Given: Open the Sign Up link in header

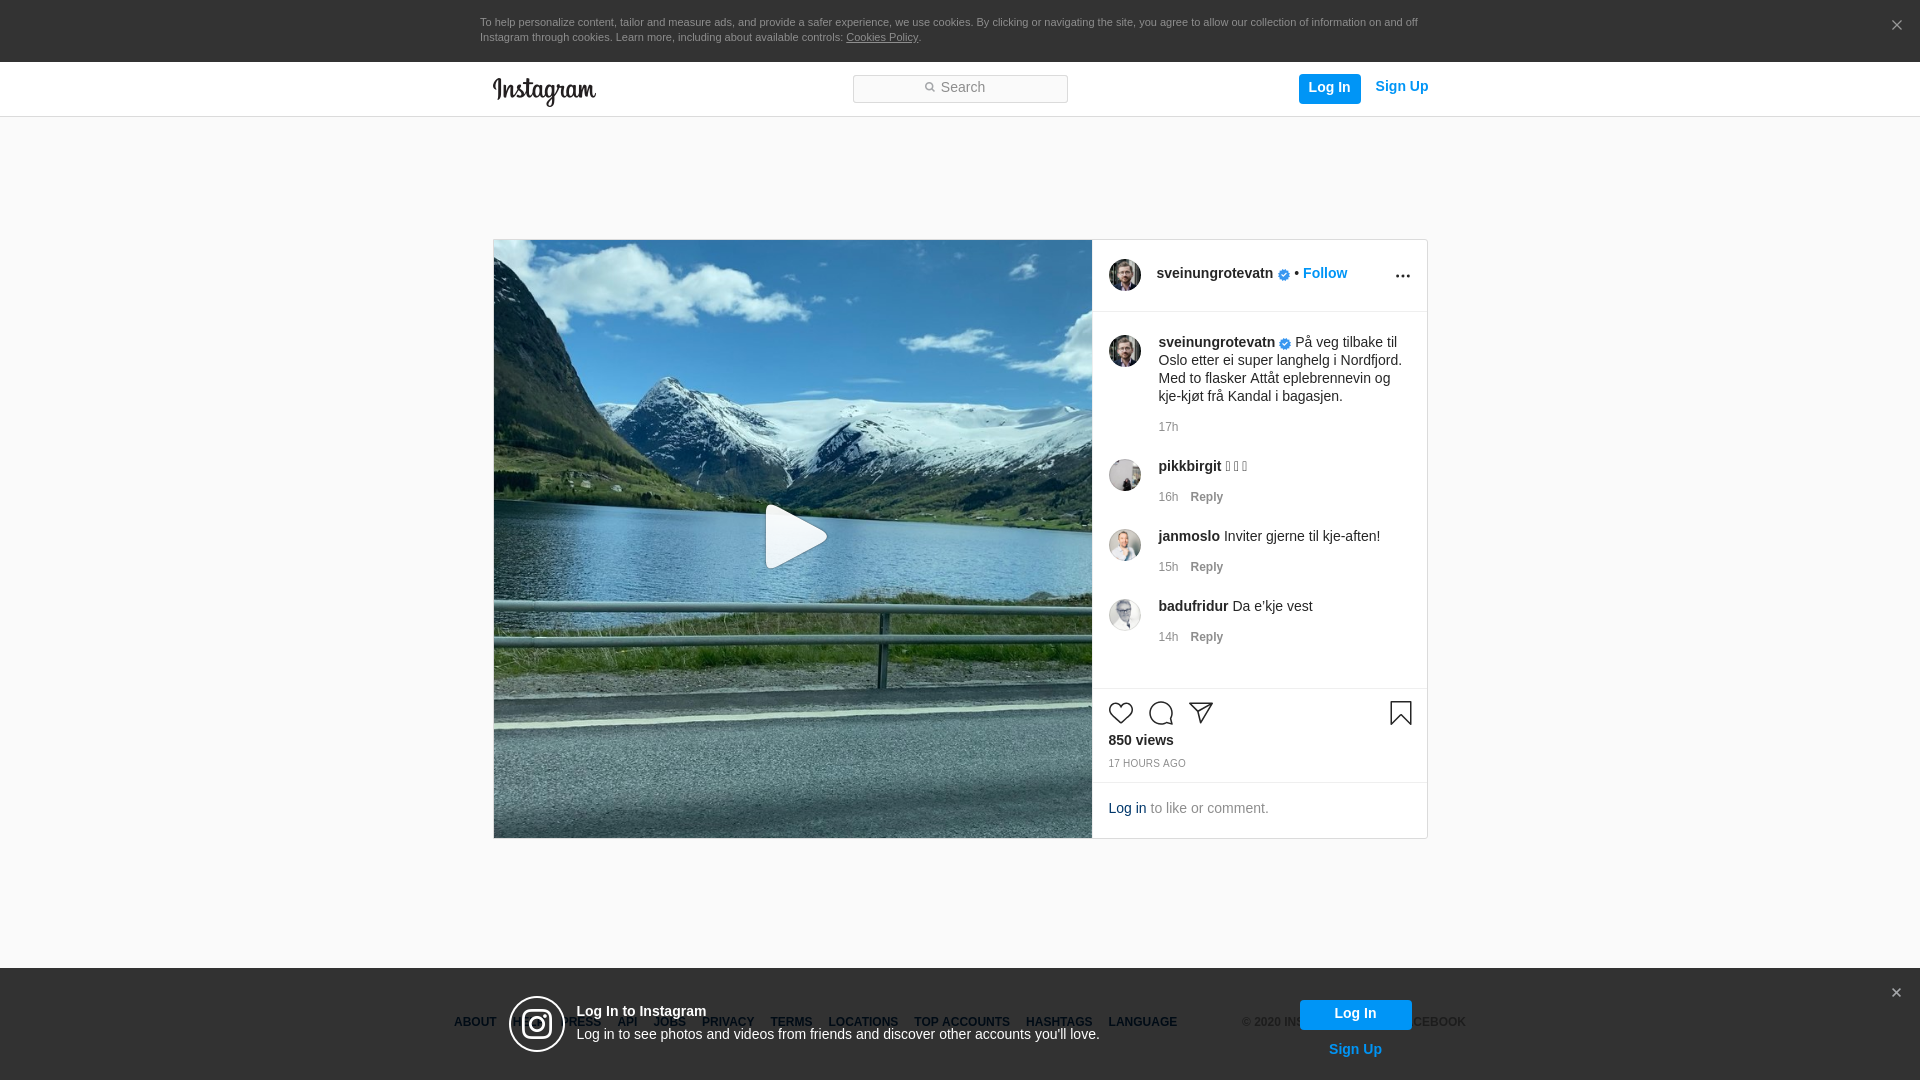Looking at the screenshot, I should point(1401,86).
